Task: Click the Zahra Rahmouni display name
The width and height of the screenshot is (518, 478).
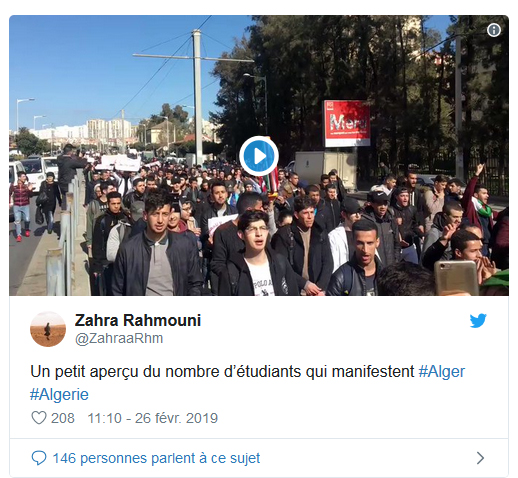Action: [138, 320]
